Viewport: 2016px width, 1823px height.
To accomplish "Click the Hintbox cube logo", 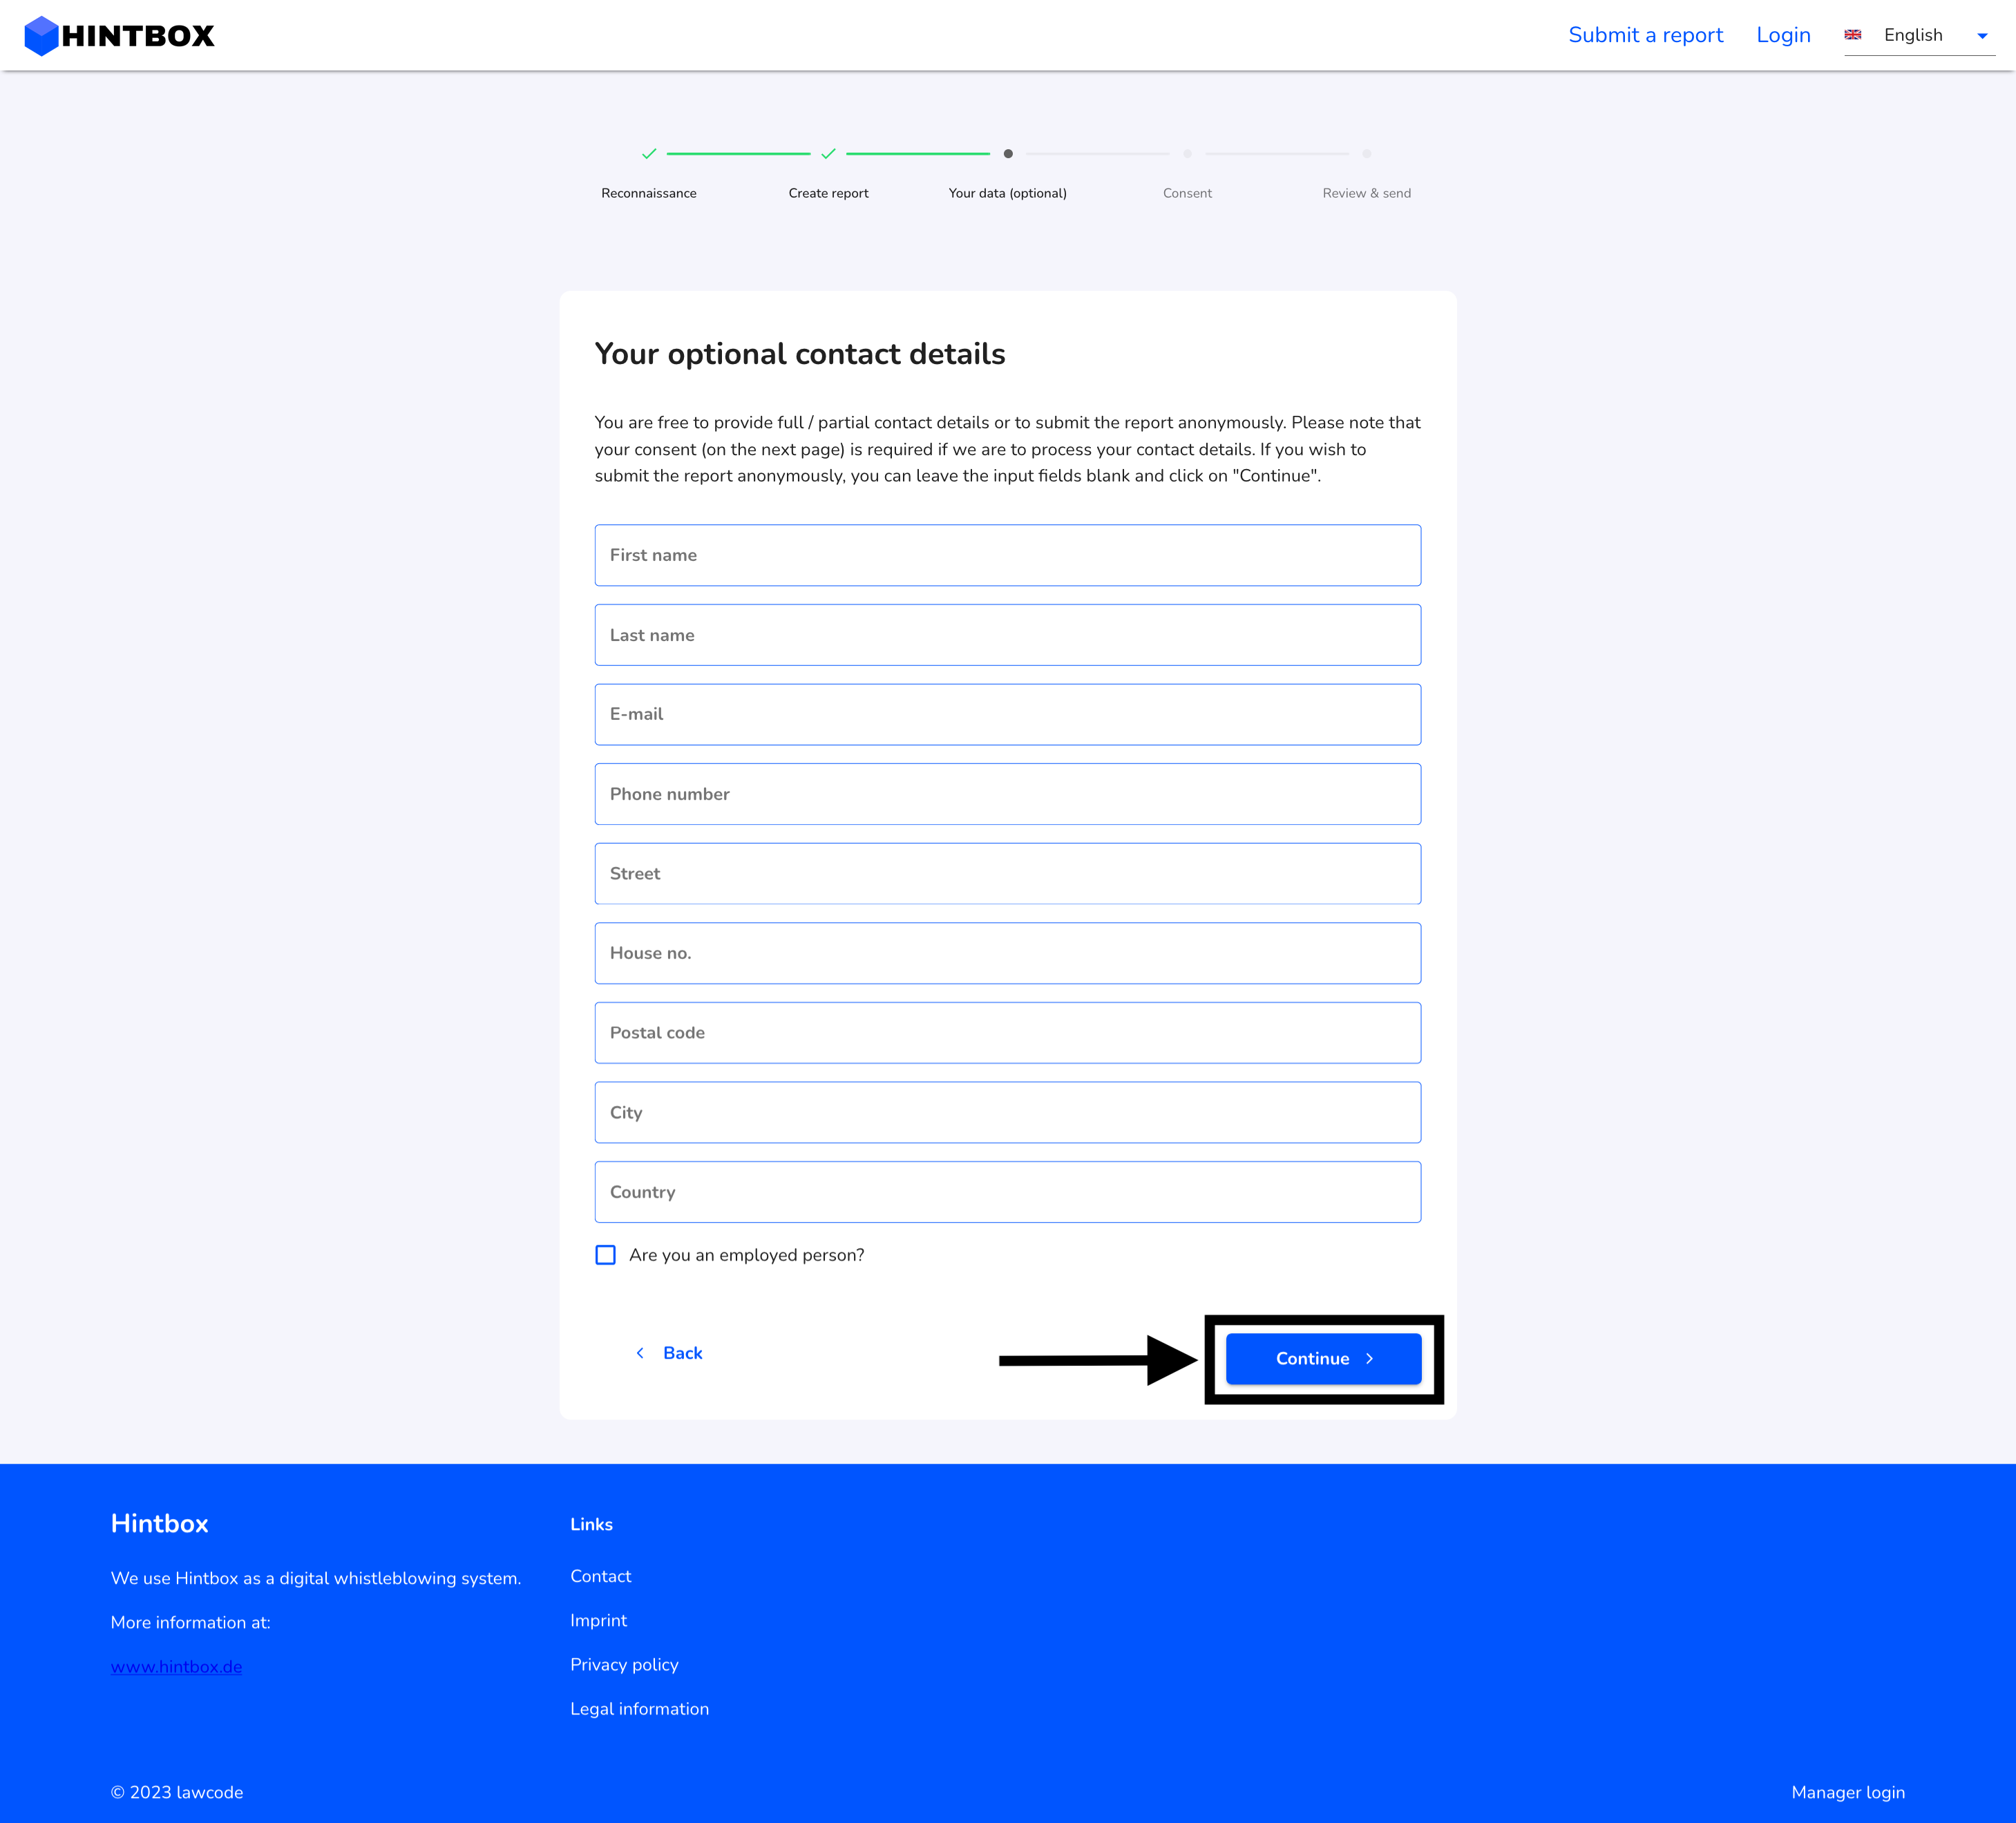I will coord(41,36).
